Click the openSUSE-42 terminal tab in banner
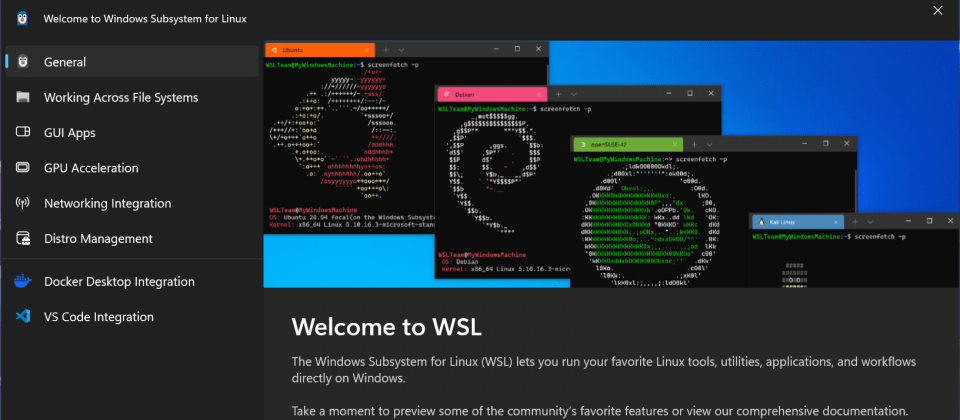 pos(628,144)
